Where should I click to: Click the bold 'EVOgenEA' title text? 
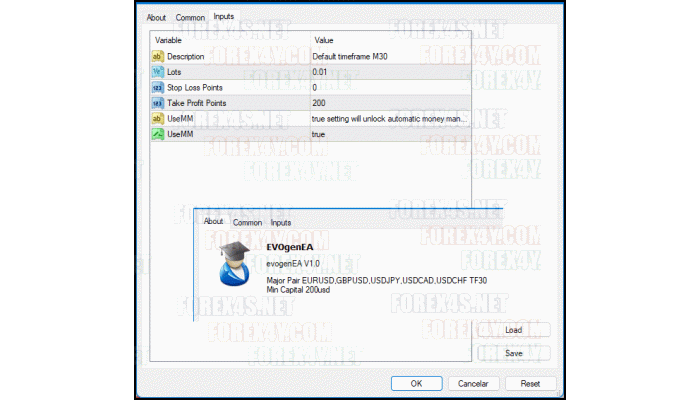pyautogui.click(x=290, y=247)
